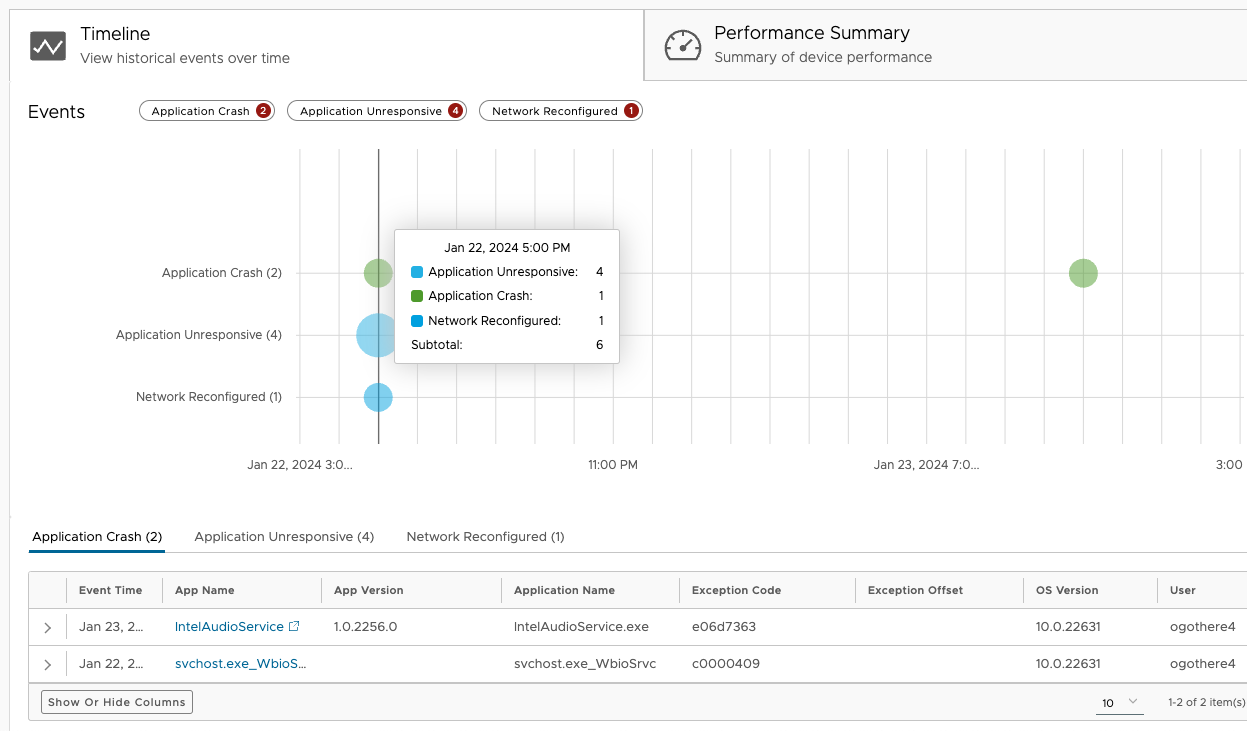This screenshot has height=731, width=1247.
Task: Expand the svchost.exe_WbioSrvc crash row
Action: [47, 664]
